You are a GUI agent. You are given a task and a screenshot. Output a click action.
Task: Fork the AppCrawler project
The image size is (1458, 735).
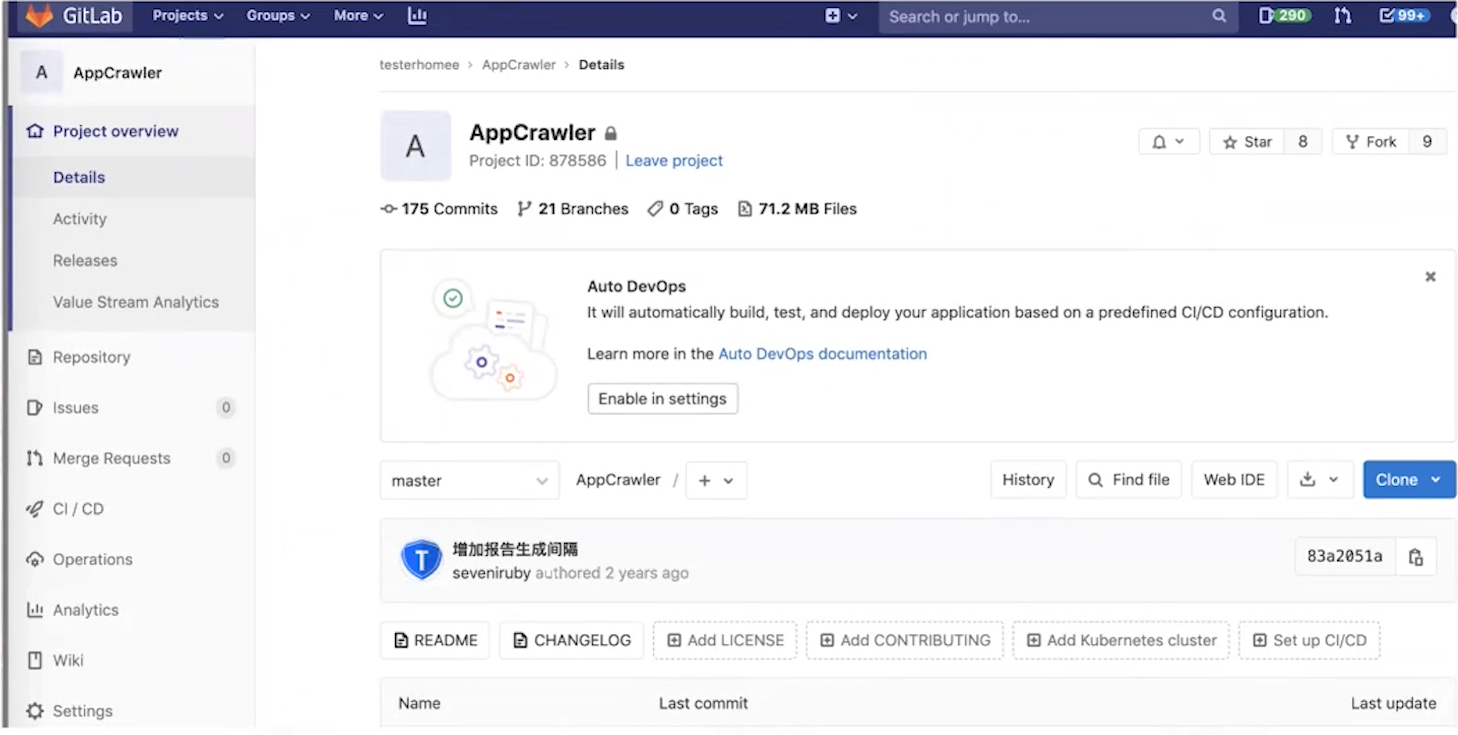click(1371, 142)
